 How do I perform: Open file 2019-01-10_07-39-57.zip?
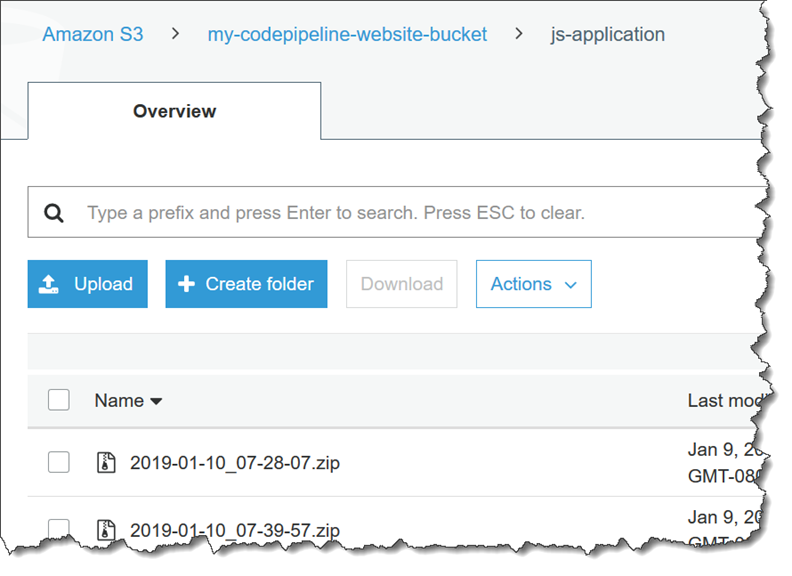click(x=235, y=529)
